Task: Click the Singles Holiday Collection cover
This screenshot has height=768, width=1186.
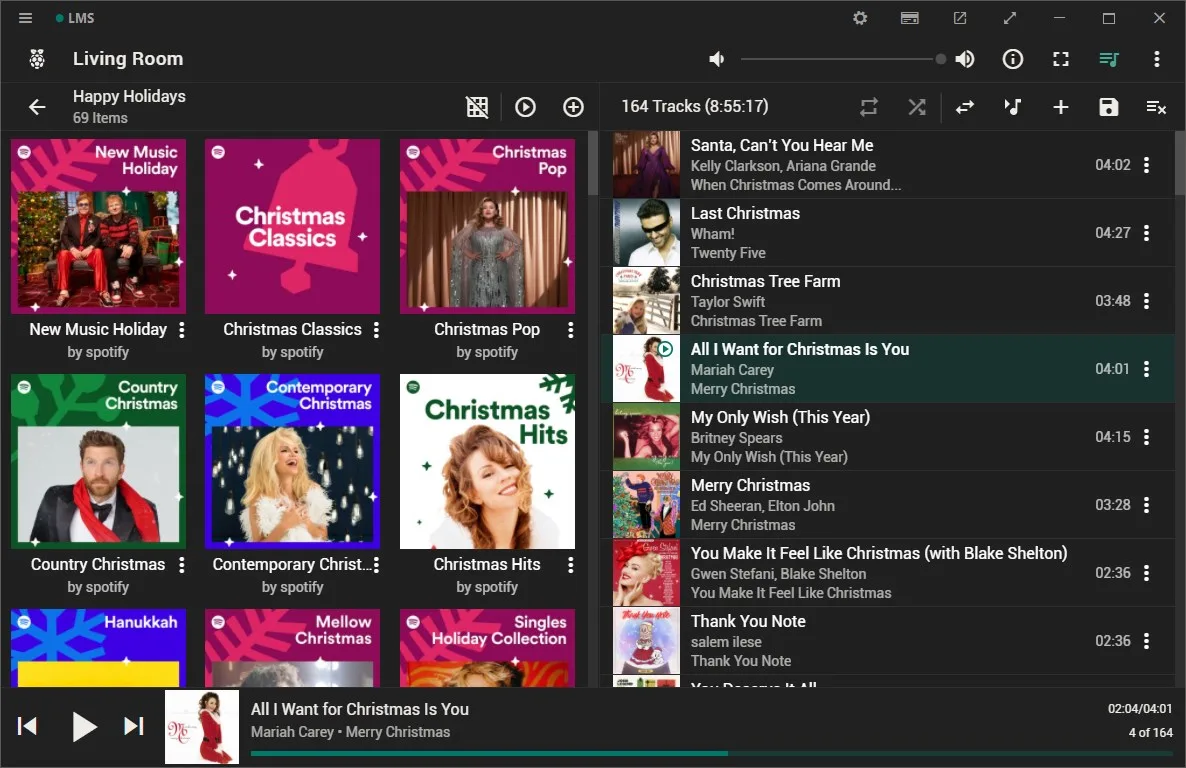Action: tap(487, 648)
